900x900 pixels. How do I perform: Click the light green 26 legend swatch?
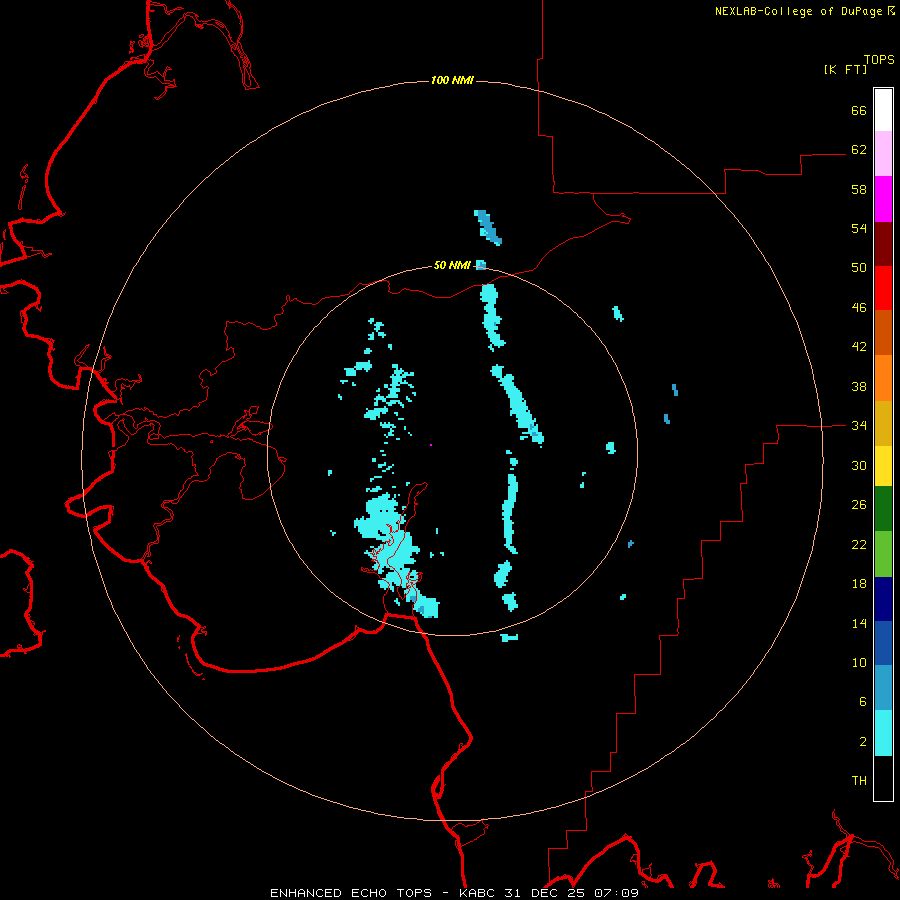pos(883,554)
